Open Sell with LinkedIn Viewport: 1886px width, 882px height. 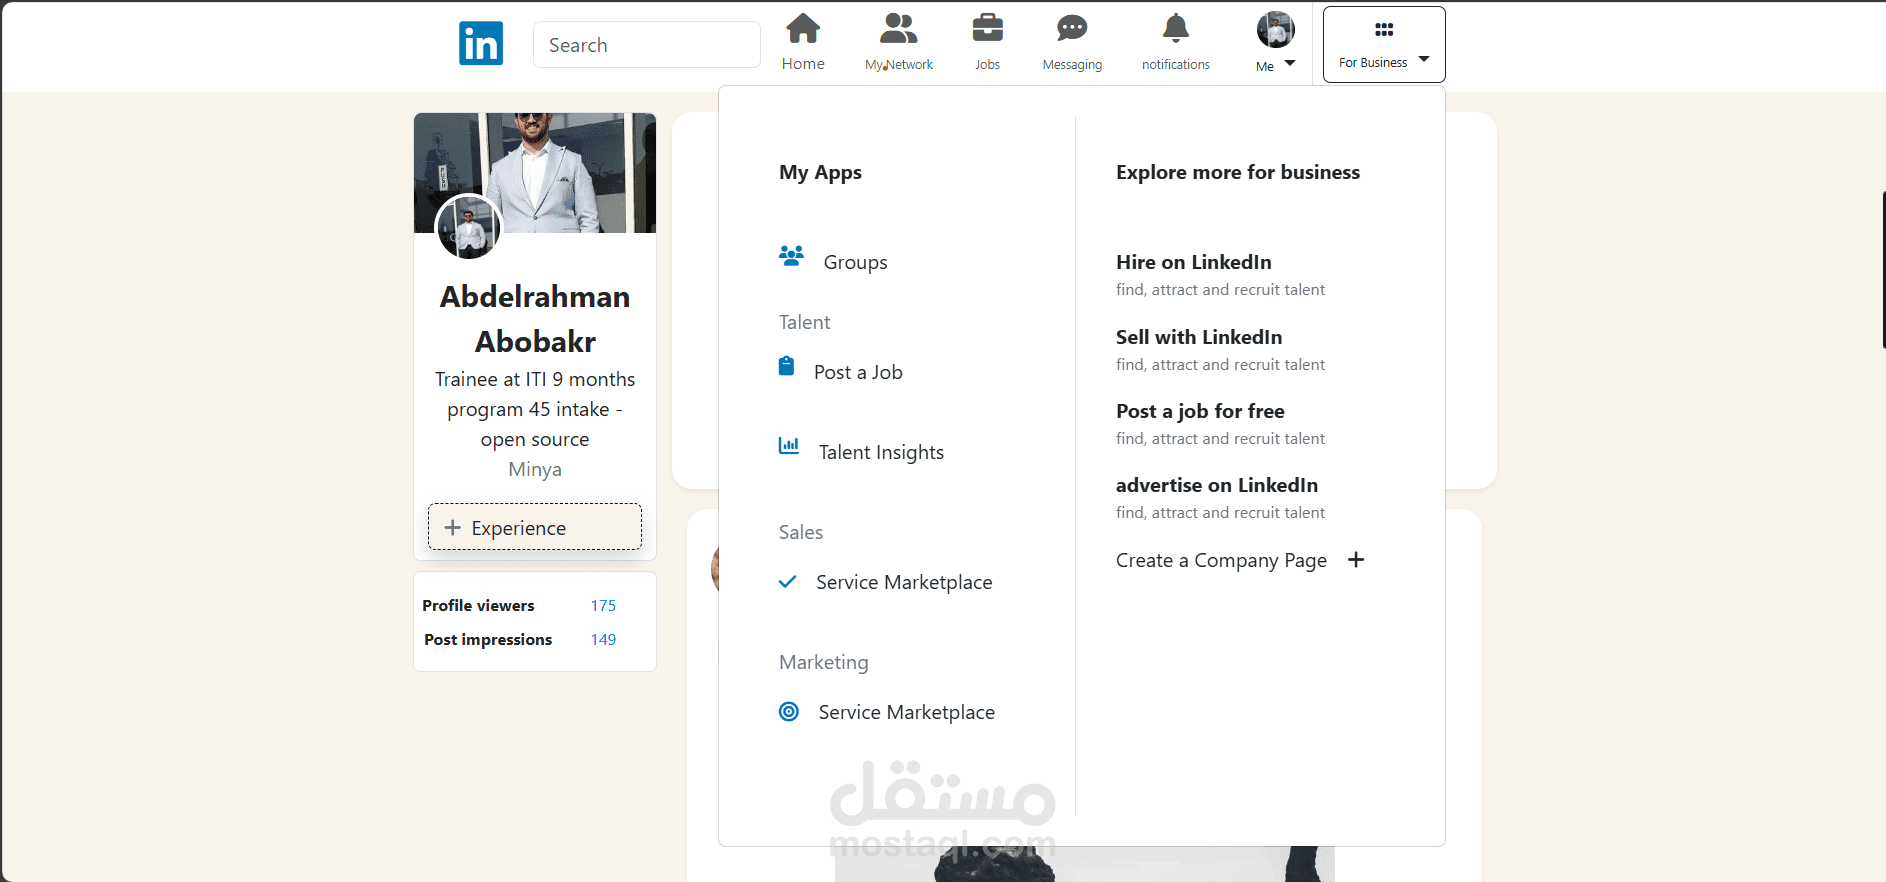pos(1199,337)
